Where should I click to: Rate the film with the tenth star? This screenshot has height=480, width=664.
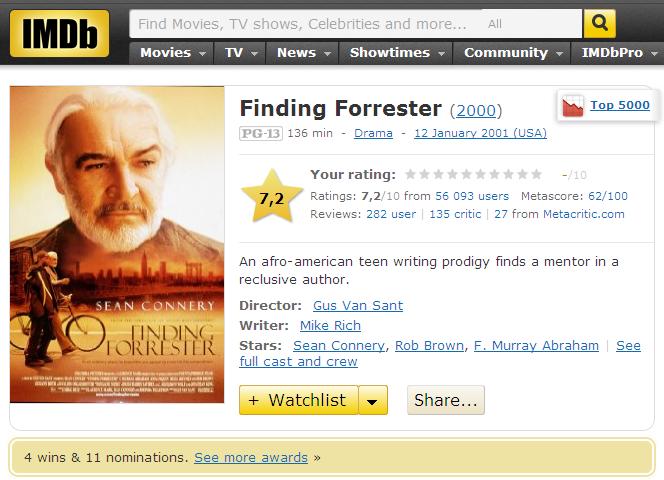pos(536,174)
